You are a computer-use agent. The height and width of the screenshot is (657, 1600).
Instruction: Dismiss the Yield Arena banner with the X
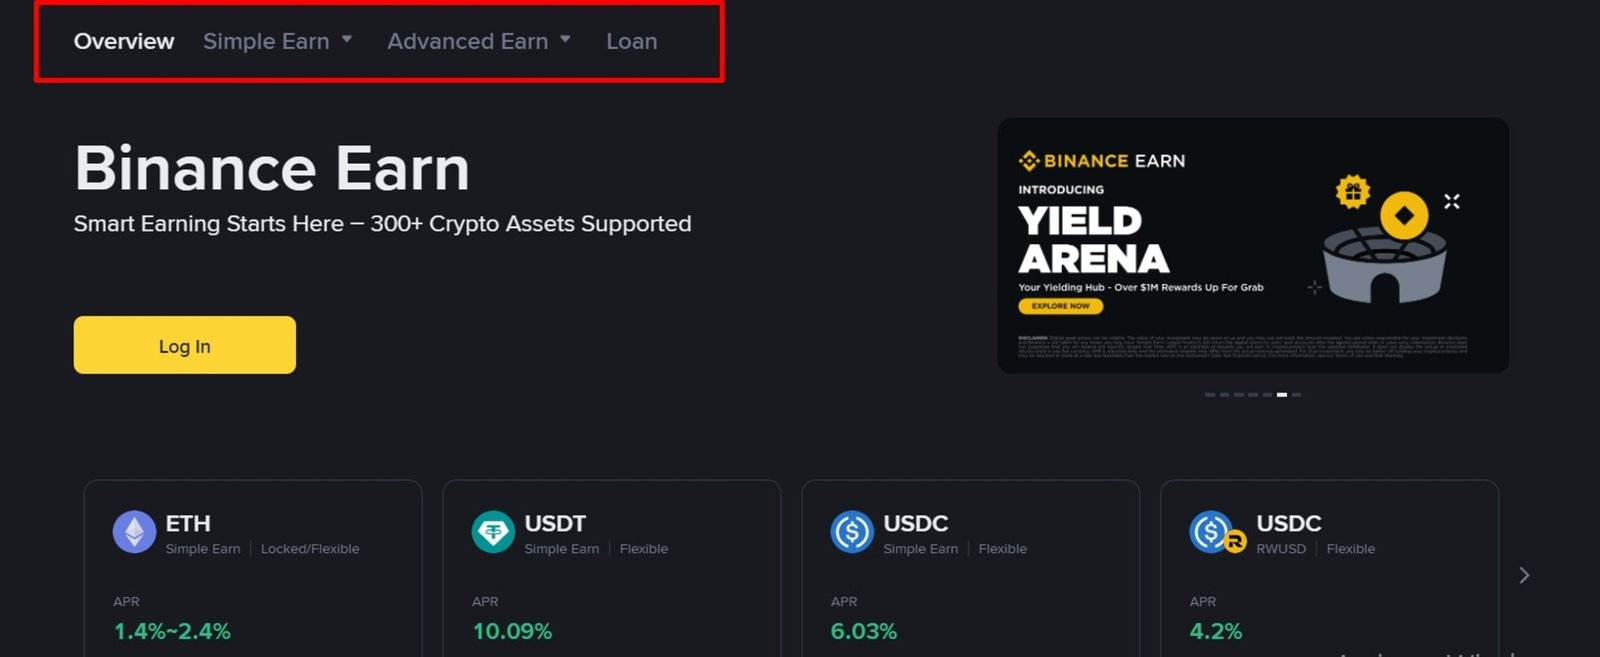(x=1452, y=200)
